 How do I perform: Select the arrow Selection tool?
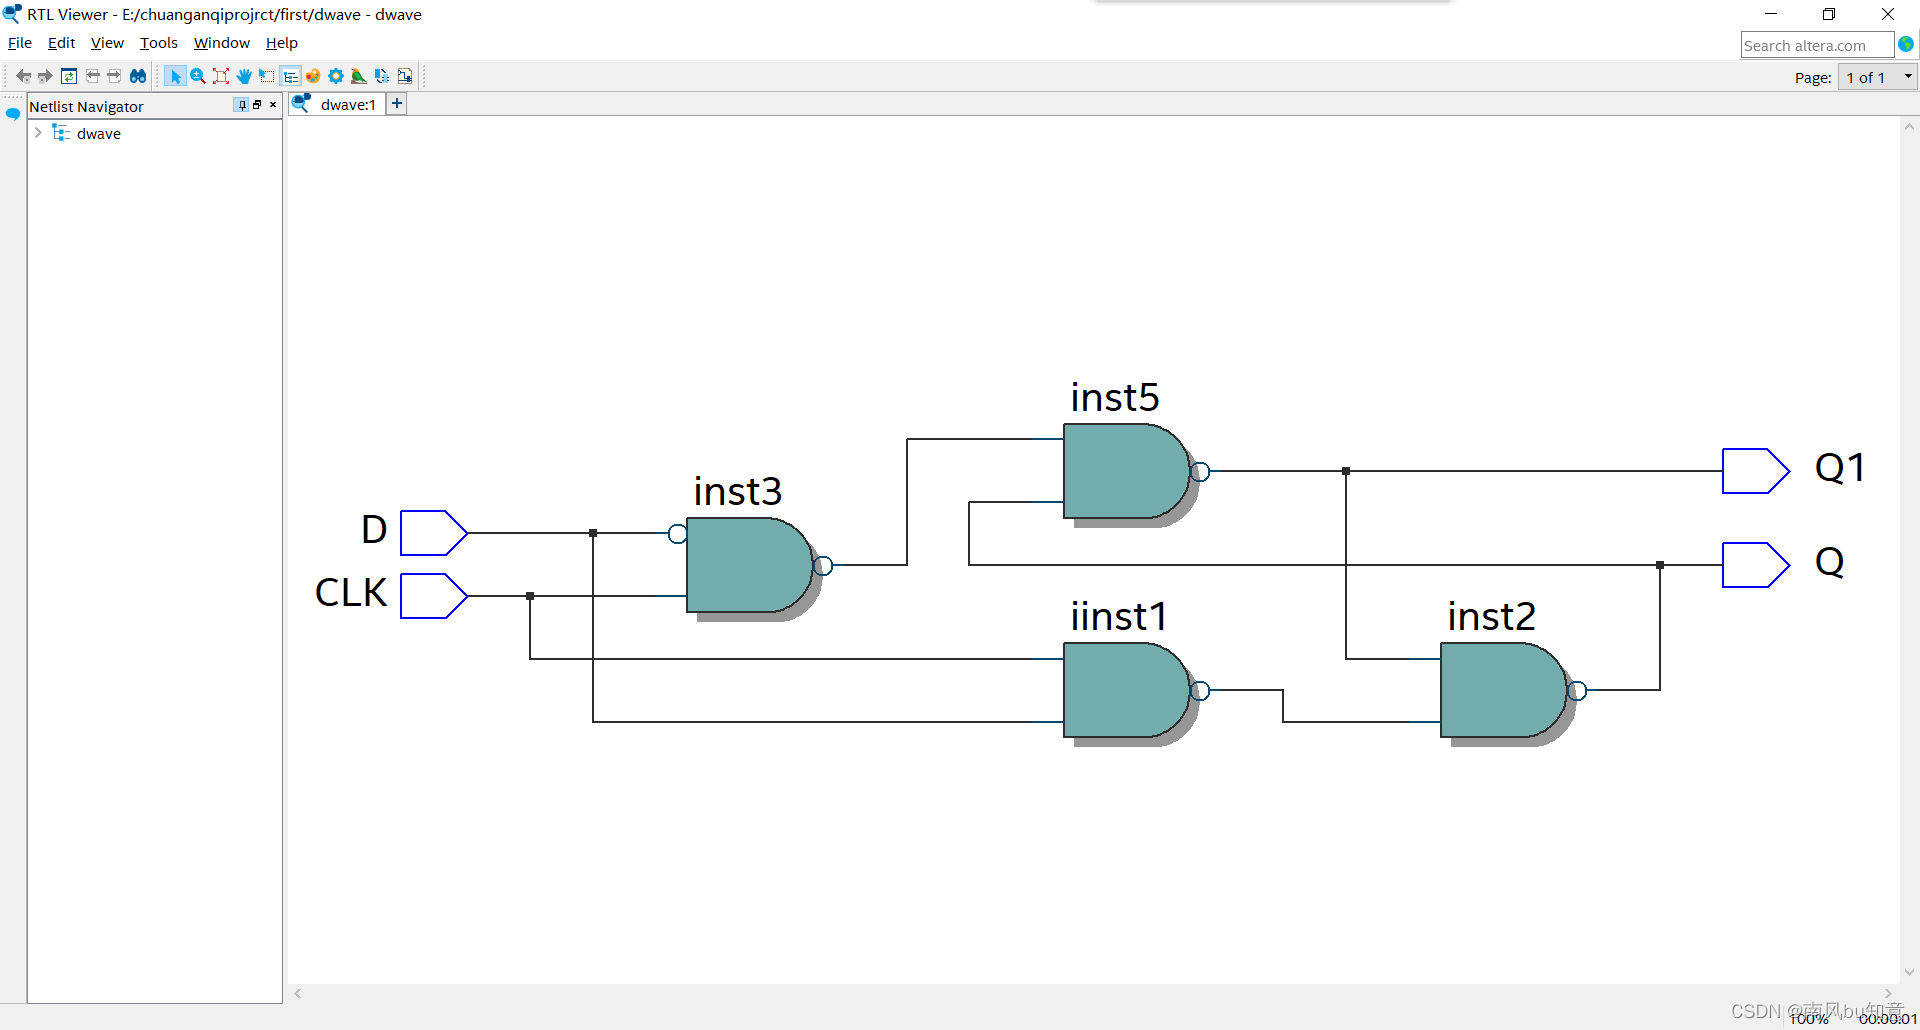(x=175, y=76)
